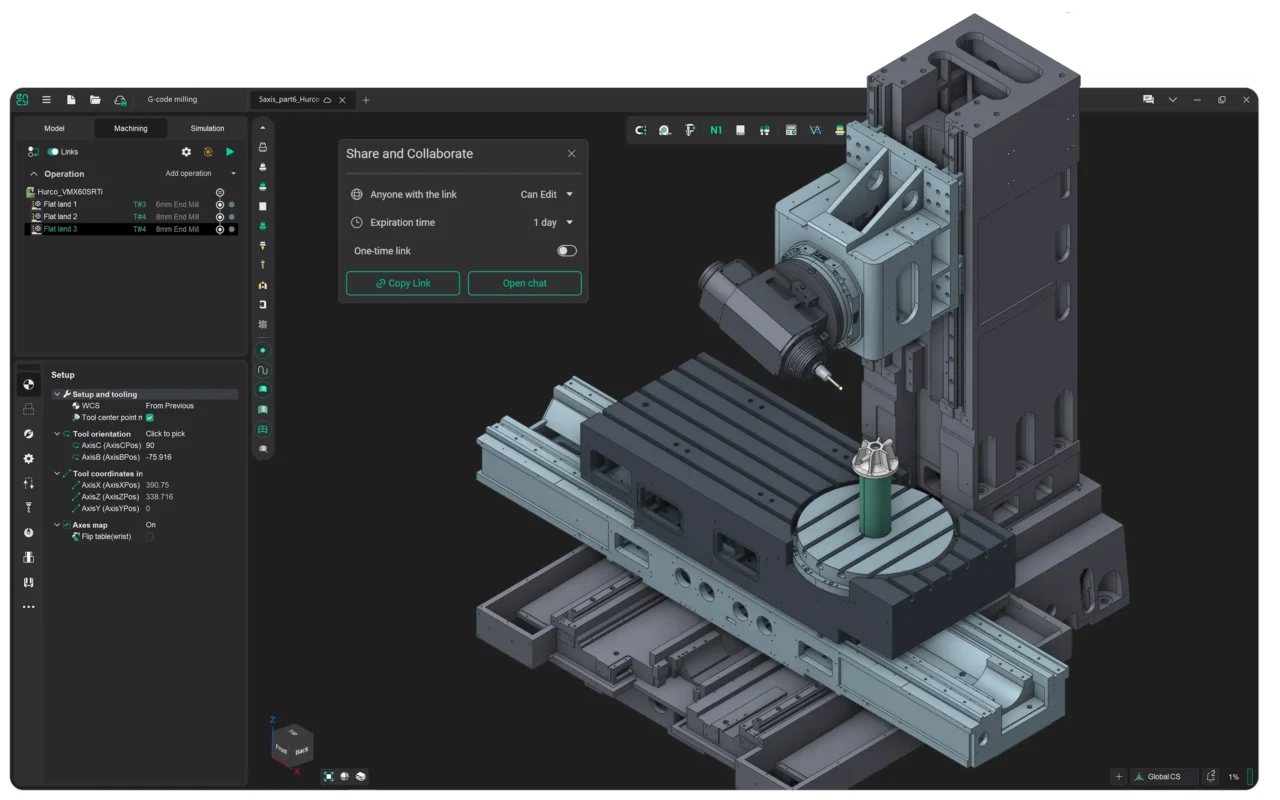Screen dimensions: 1280x800
Task: Click the Open chat button
Action: tap(524, 283)
